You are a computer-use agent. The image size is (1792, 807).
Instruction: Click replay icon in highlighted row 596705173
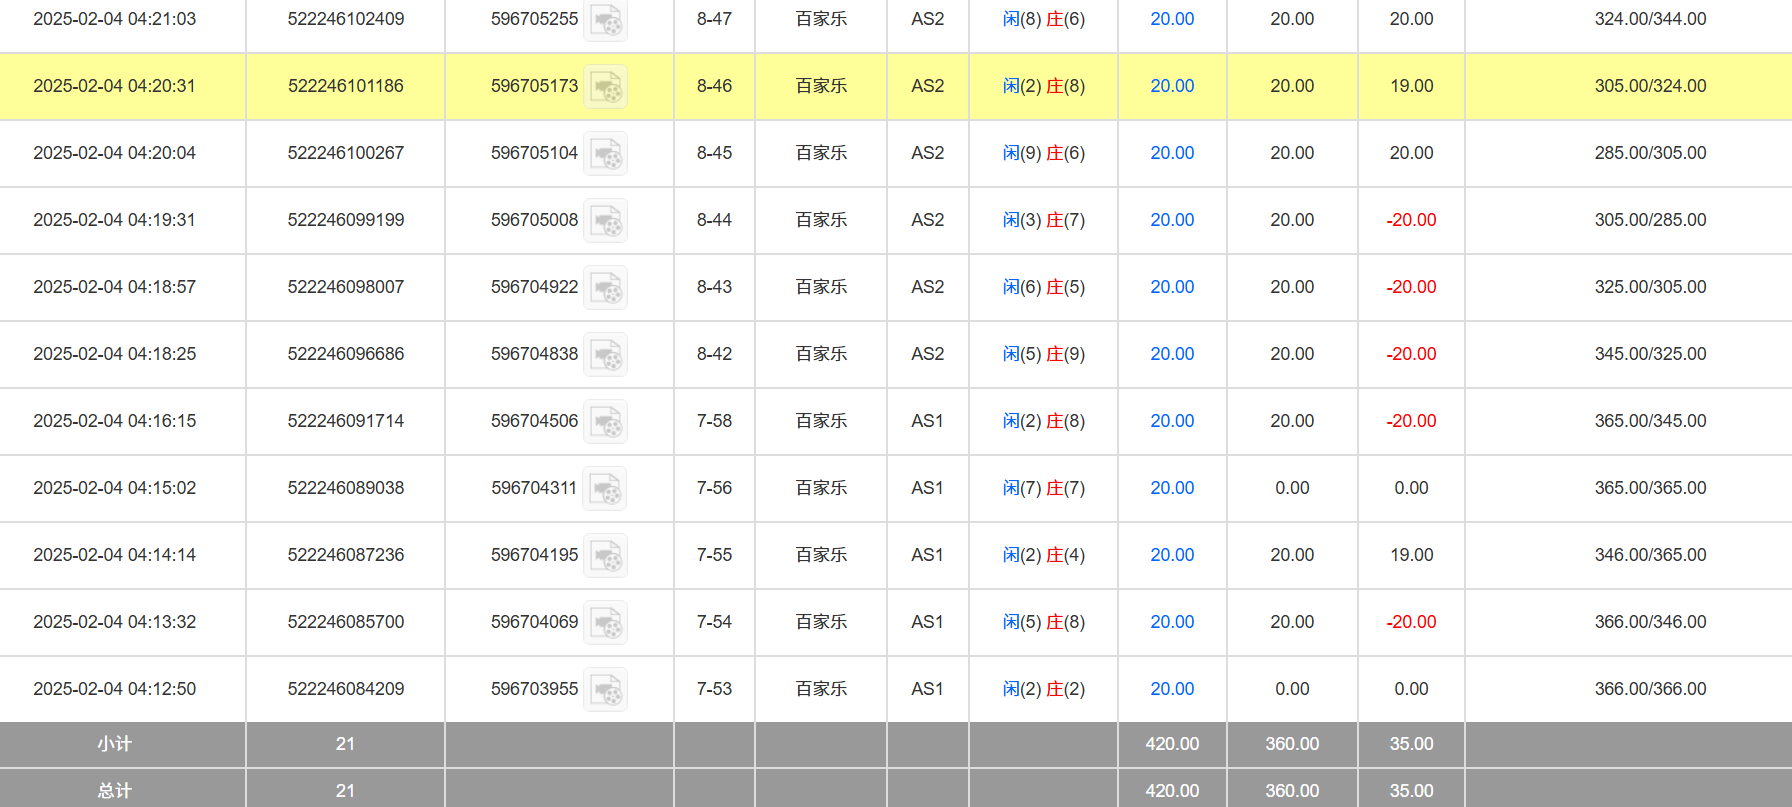click(x=606, y=87)
